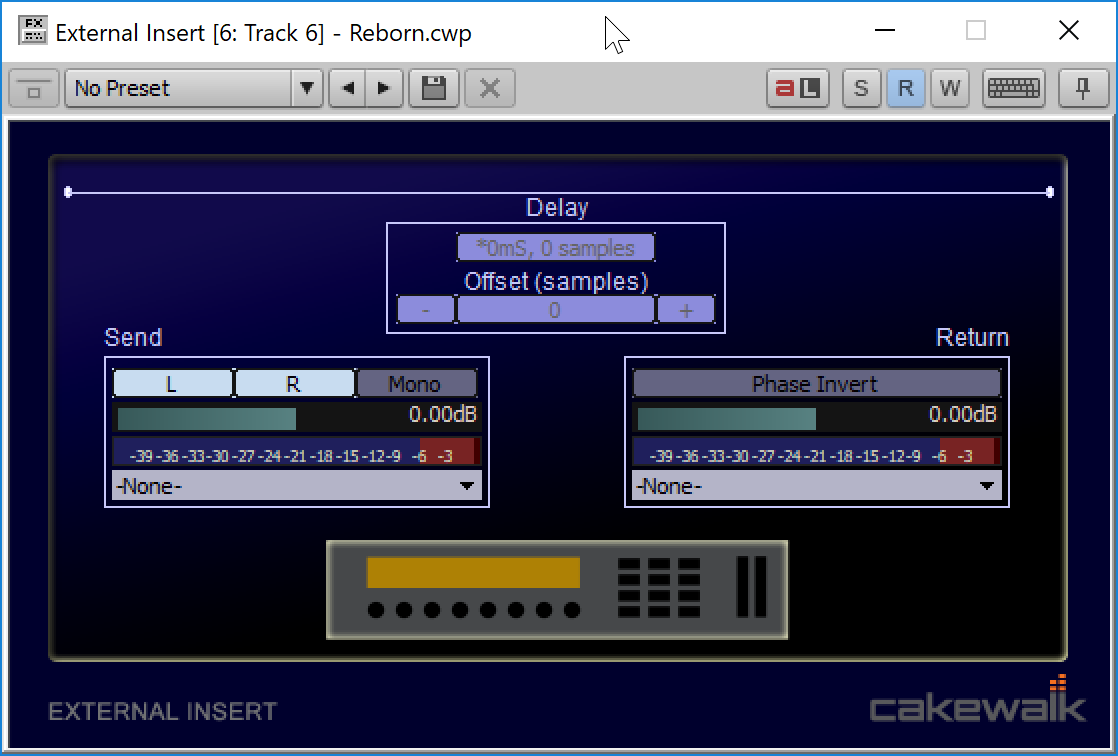Screen dimensions: 1118x756
Task: Expand the Send port -None- dropdown
Action: (297, 486)
